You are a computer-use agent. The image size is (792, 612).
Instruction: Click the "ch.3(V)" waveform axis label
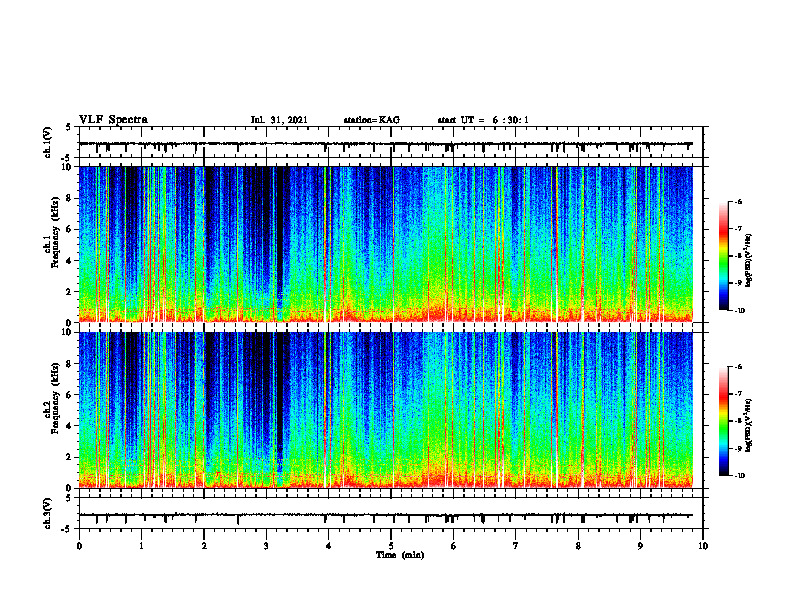point(48,513)
